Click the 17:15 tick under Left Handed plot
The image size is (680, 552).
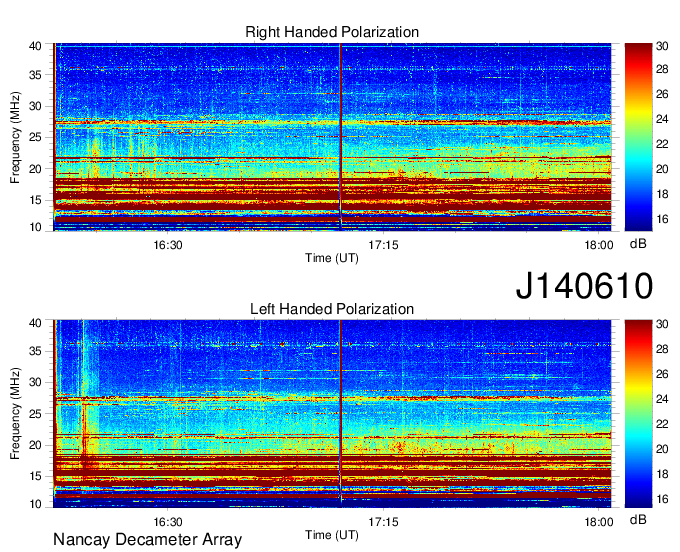click(383, 522)
